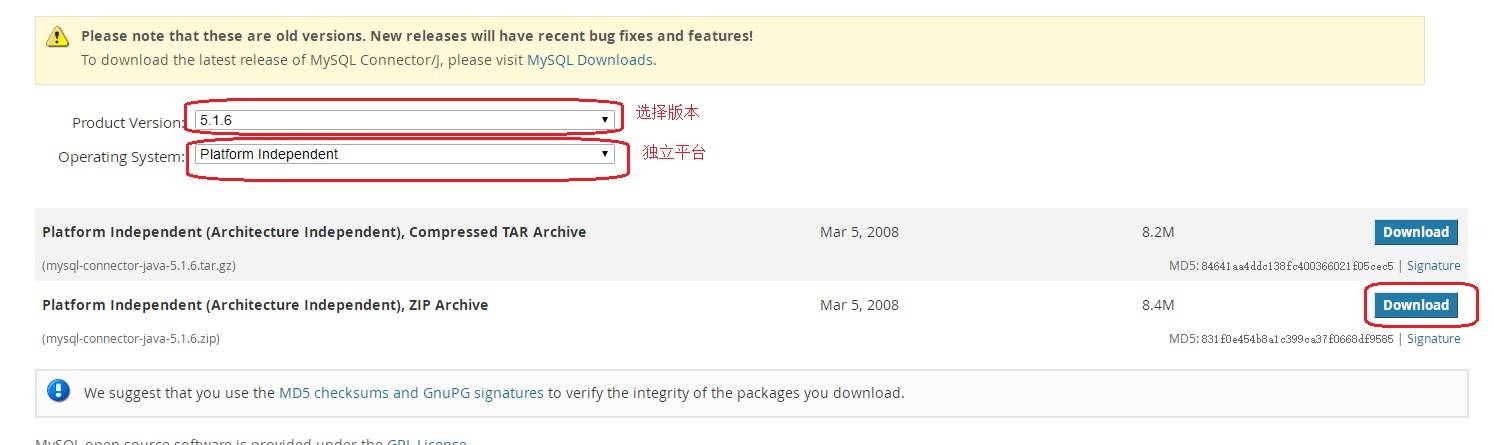Open Signature link for the zip file
This screenshot has height=445, width=1494.
click(1433, 339)
